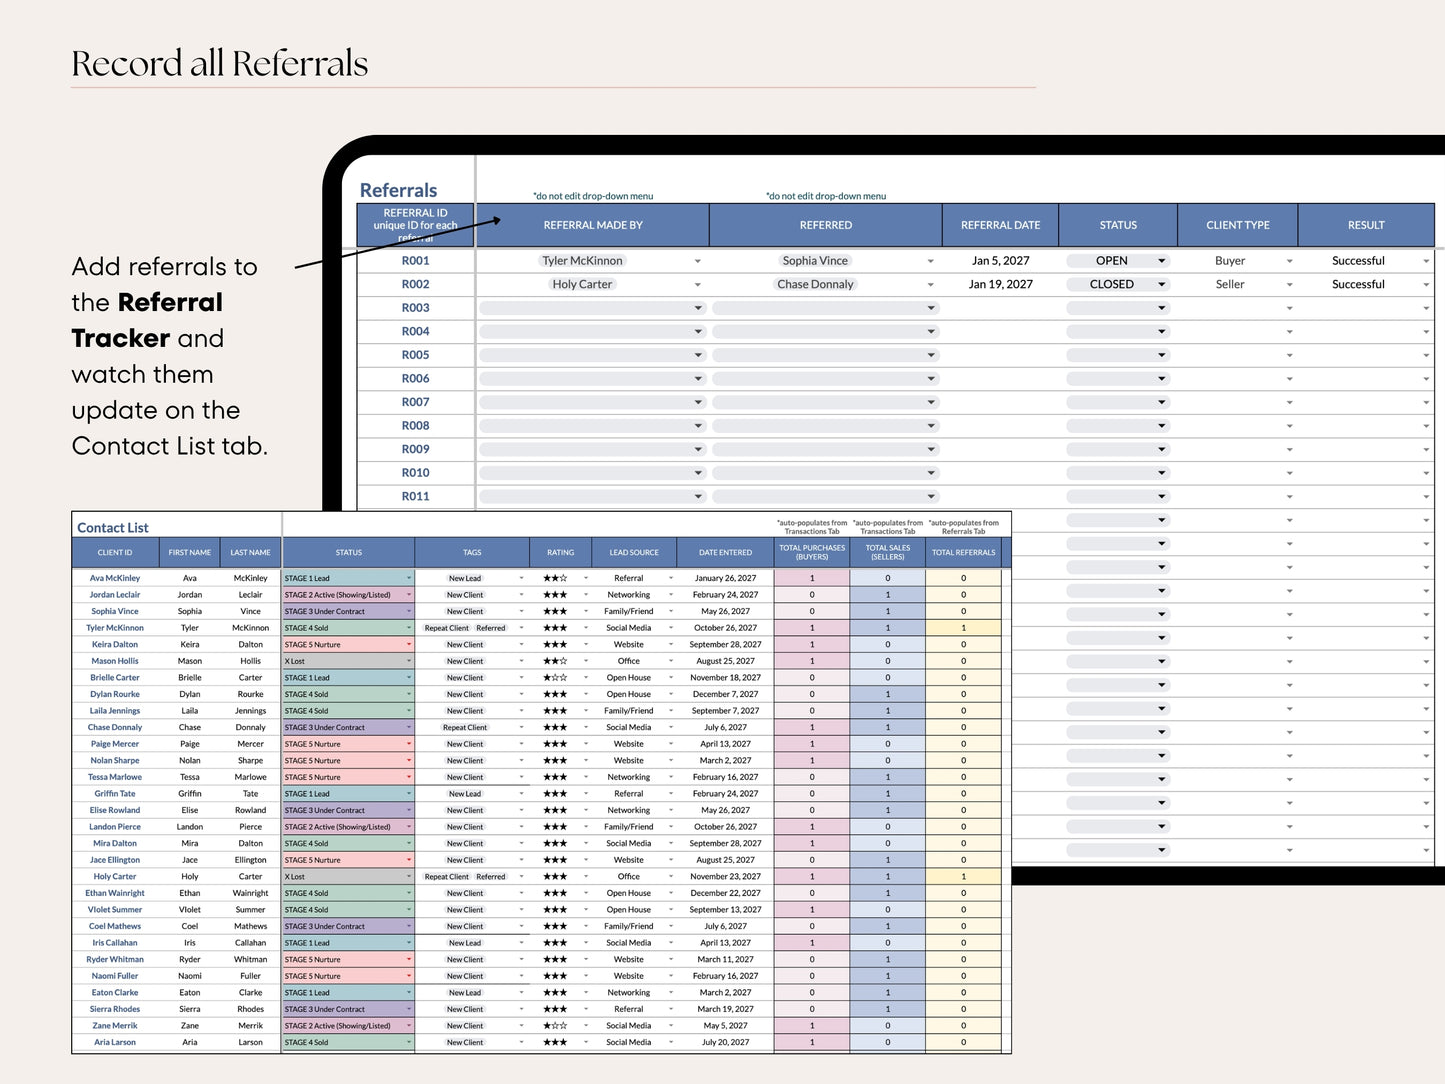Click the CLIENT TYPE column header
This screenshot has height=1084, width=1445.
[1238, 225]
